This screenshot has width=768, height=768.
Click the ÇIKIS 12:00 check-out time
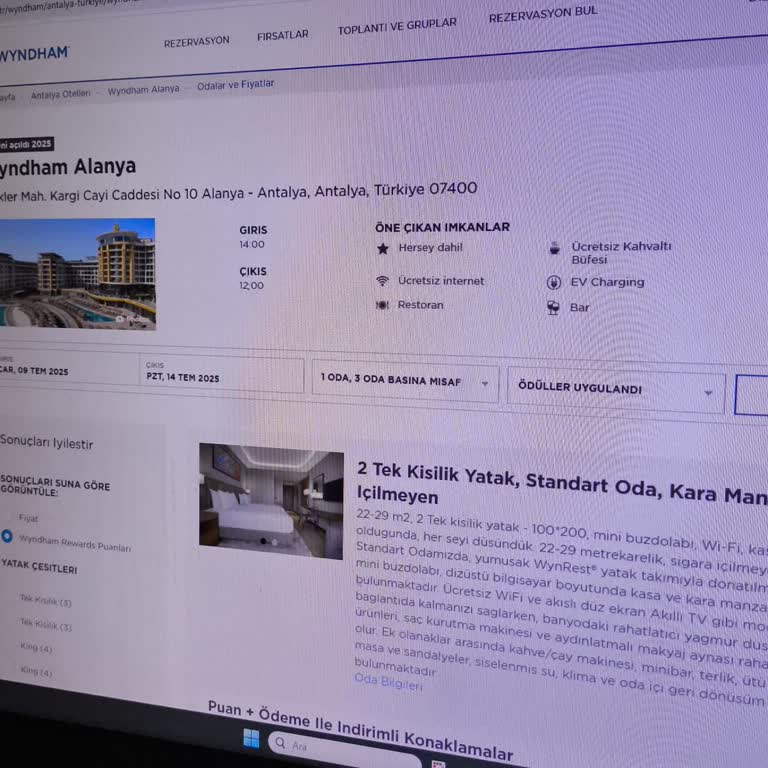(253, 278)
